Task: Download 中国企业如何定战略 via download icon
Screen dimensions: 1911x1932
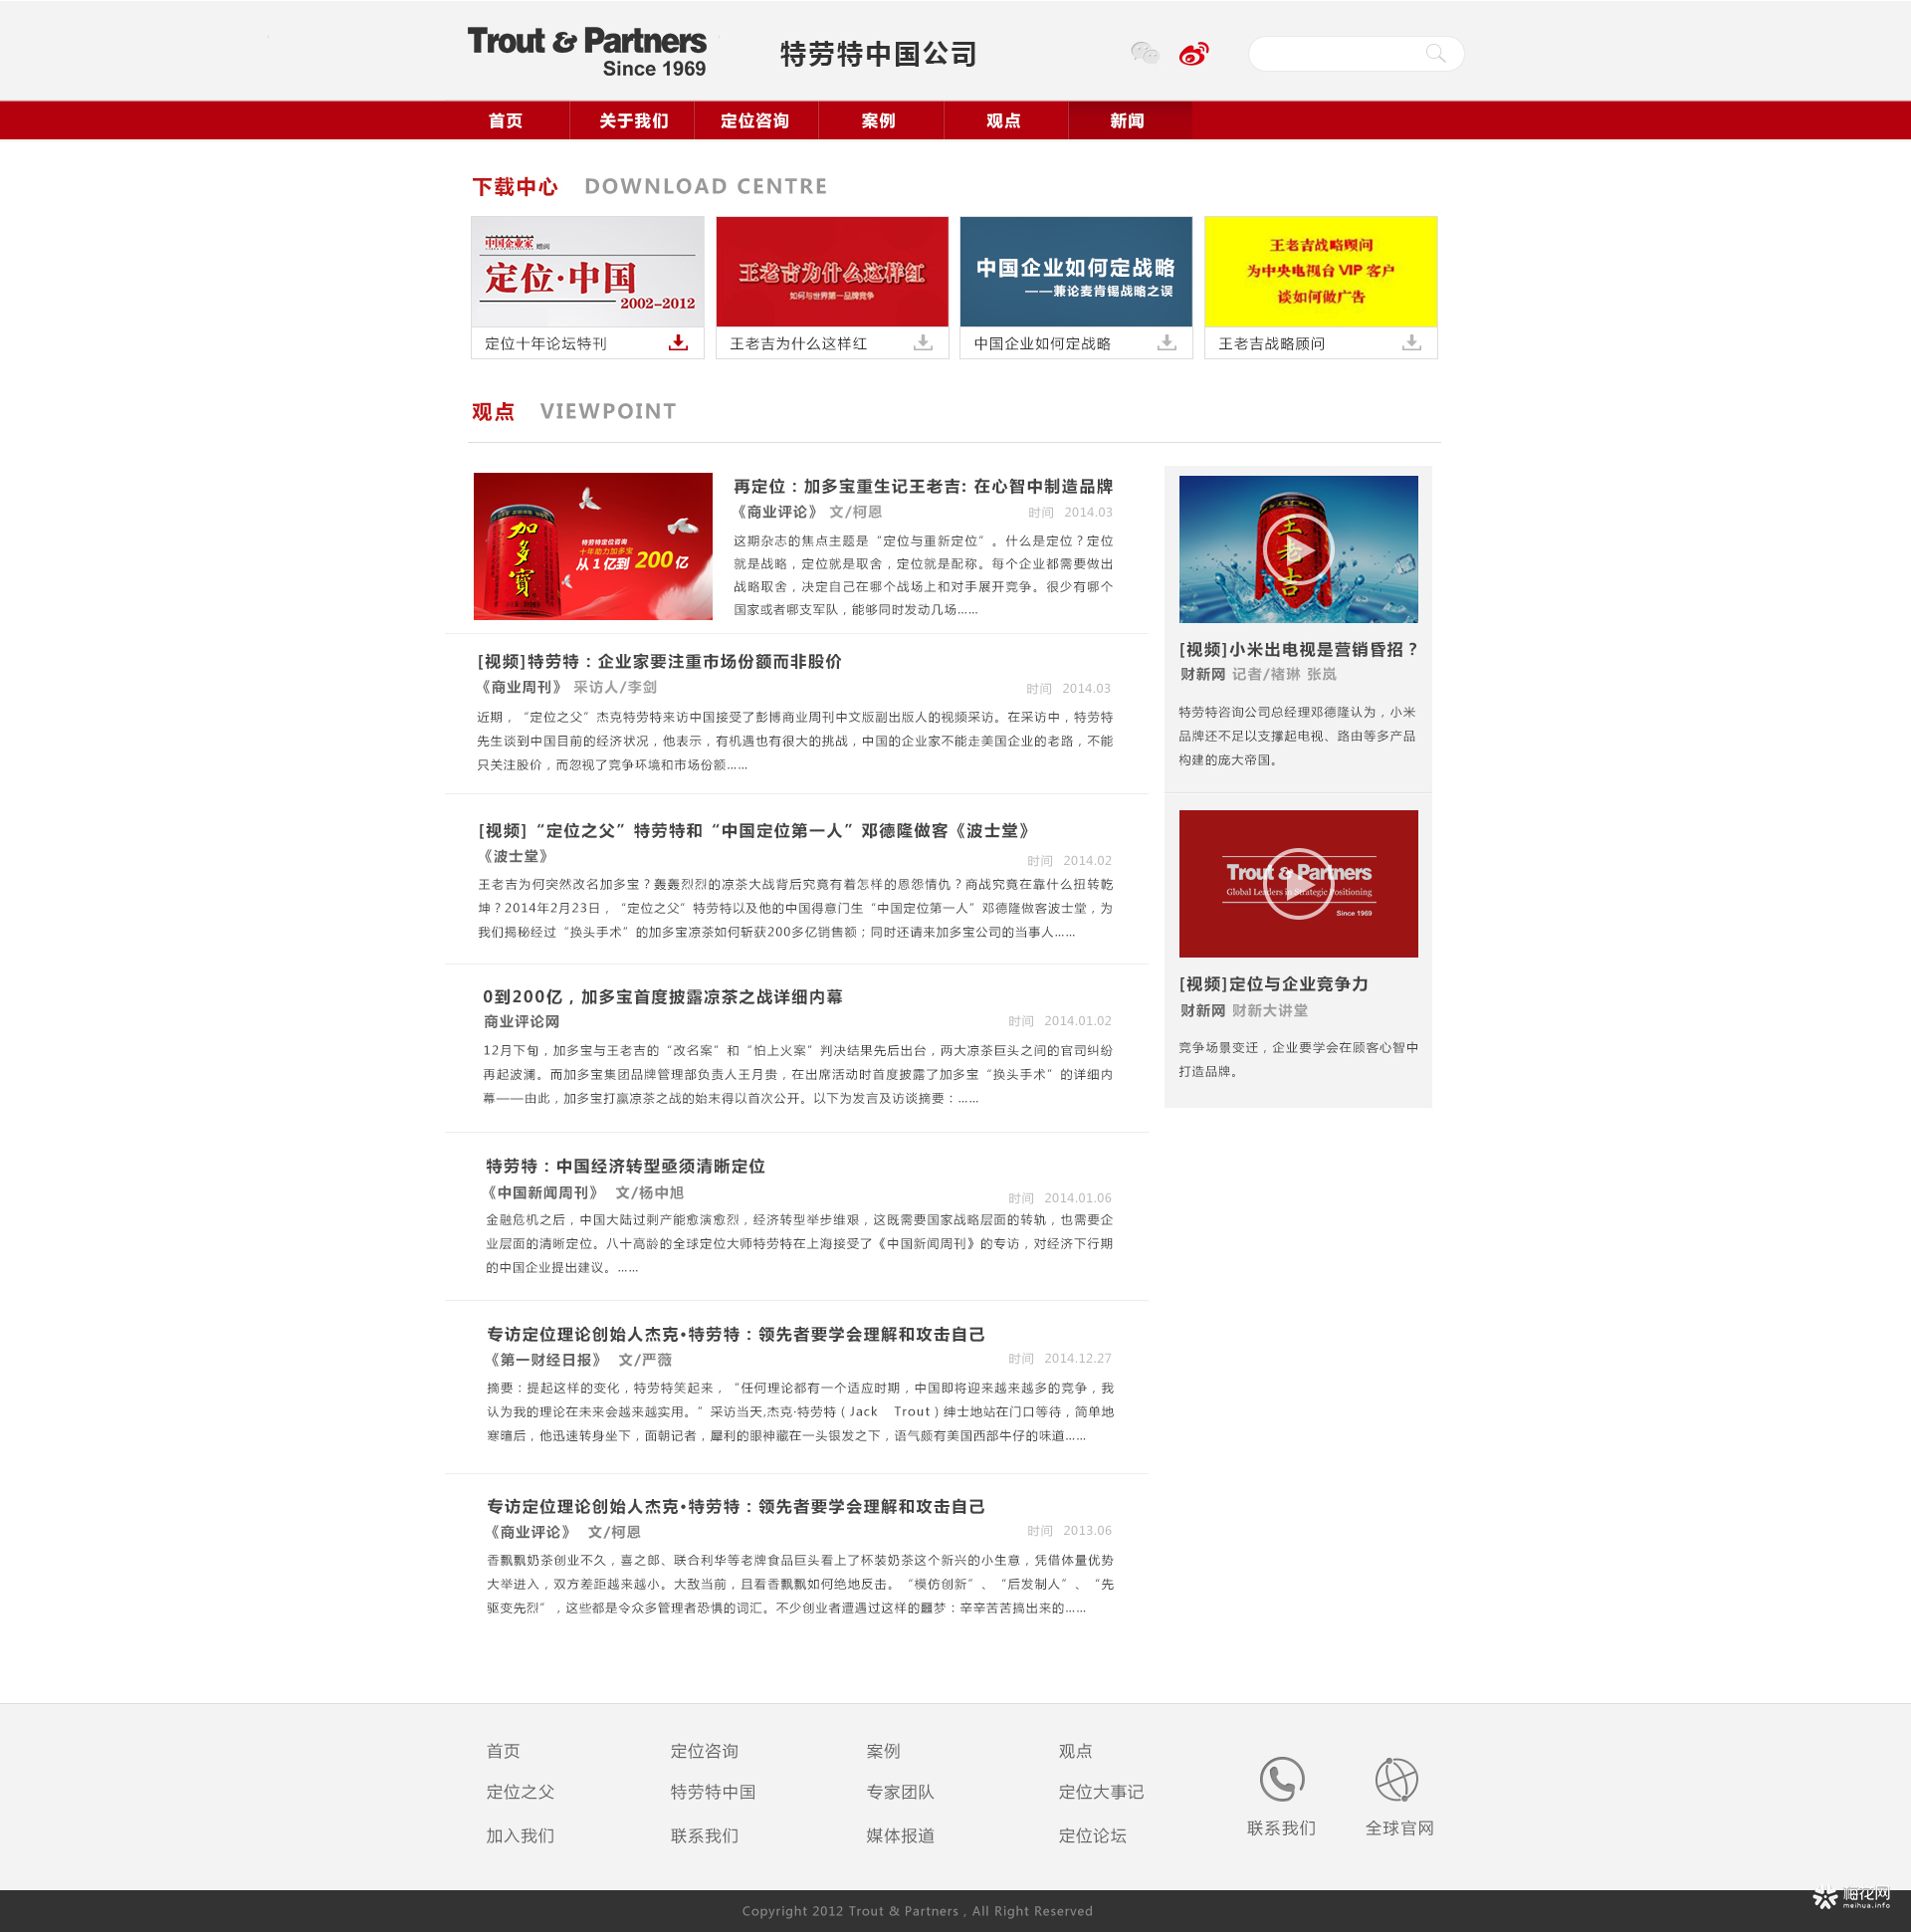Action: pos(1167,342)
